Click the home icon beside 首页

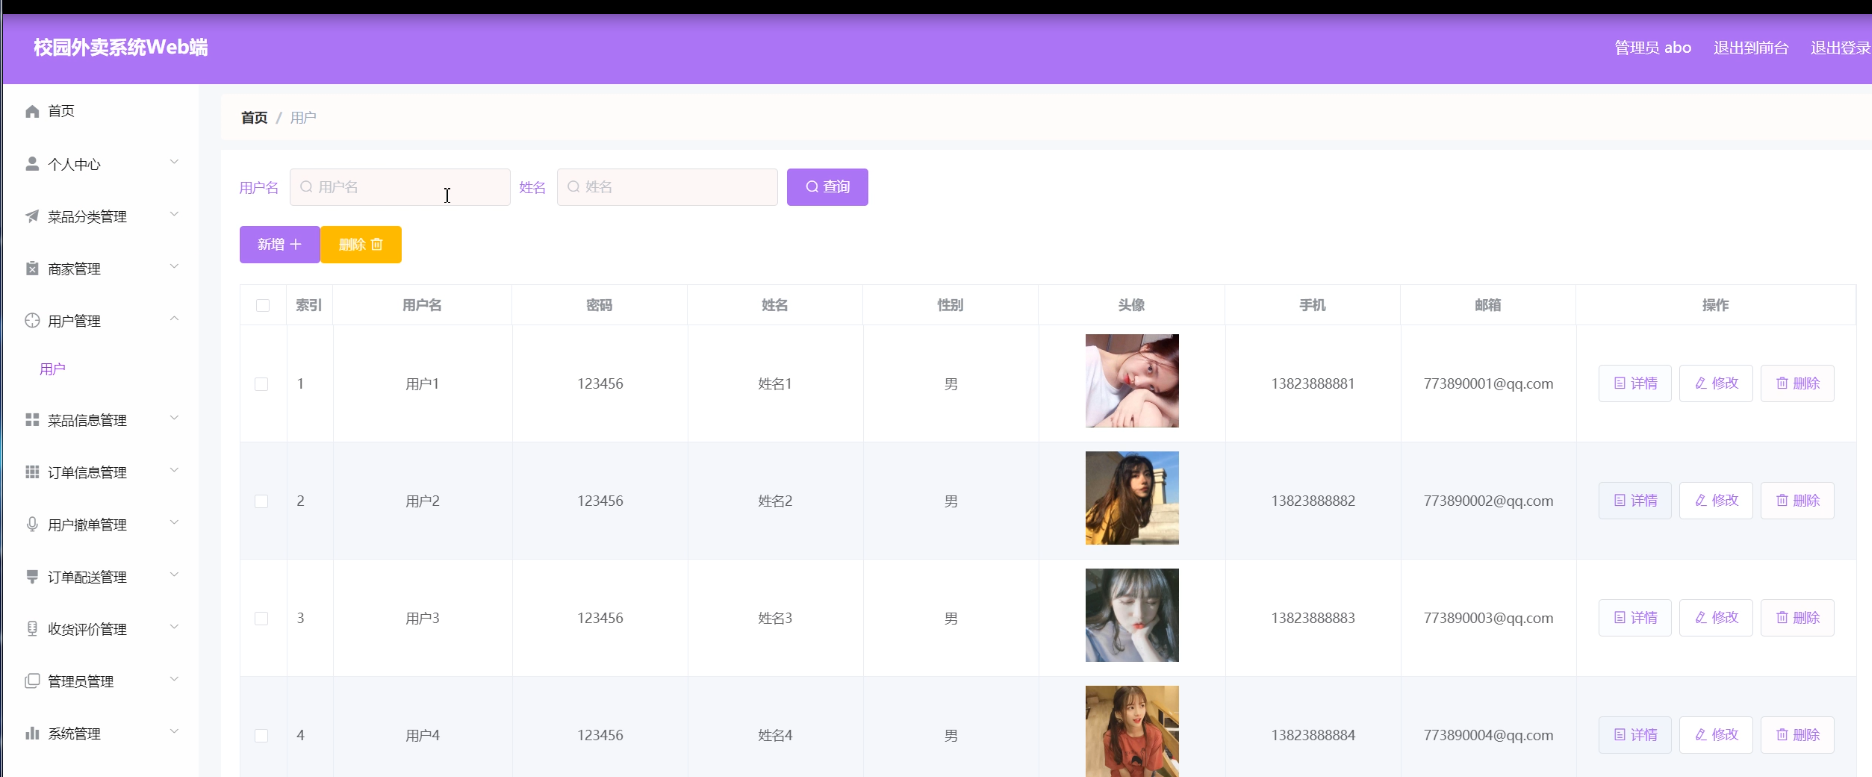32,111
